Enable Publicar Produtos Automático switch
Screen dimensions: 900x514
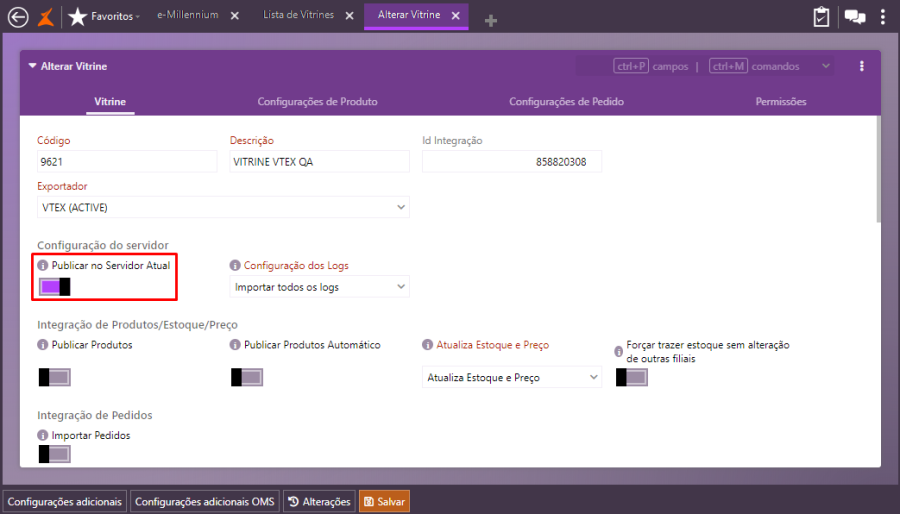point(247,377)
